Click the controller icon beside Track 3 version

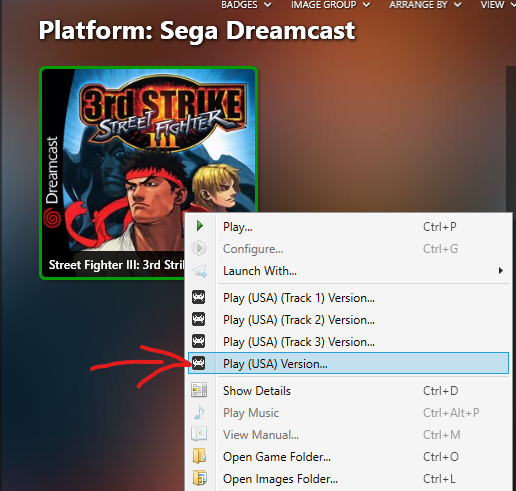[x=198, y=341]
